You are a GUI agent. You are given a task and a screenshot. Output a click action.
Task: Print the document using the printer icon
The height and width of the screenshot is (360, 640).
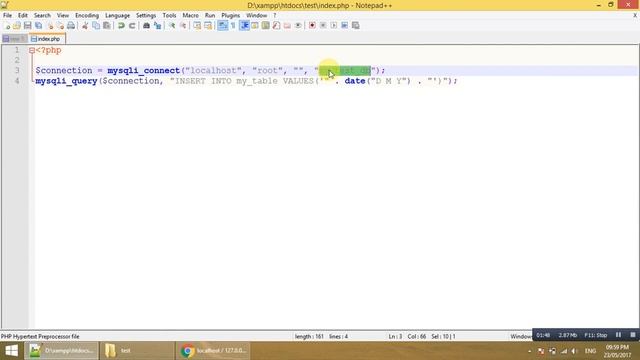pos(71,26)
